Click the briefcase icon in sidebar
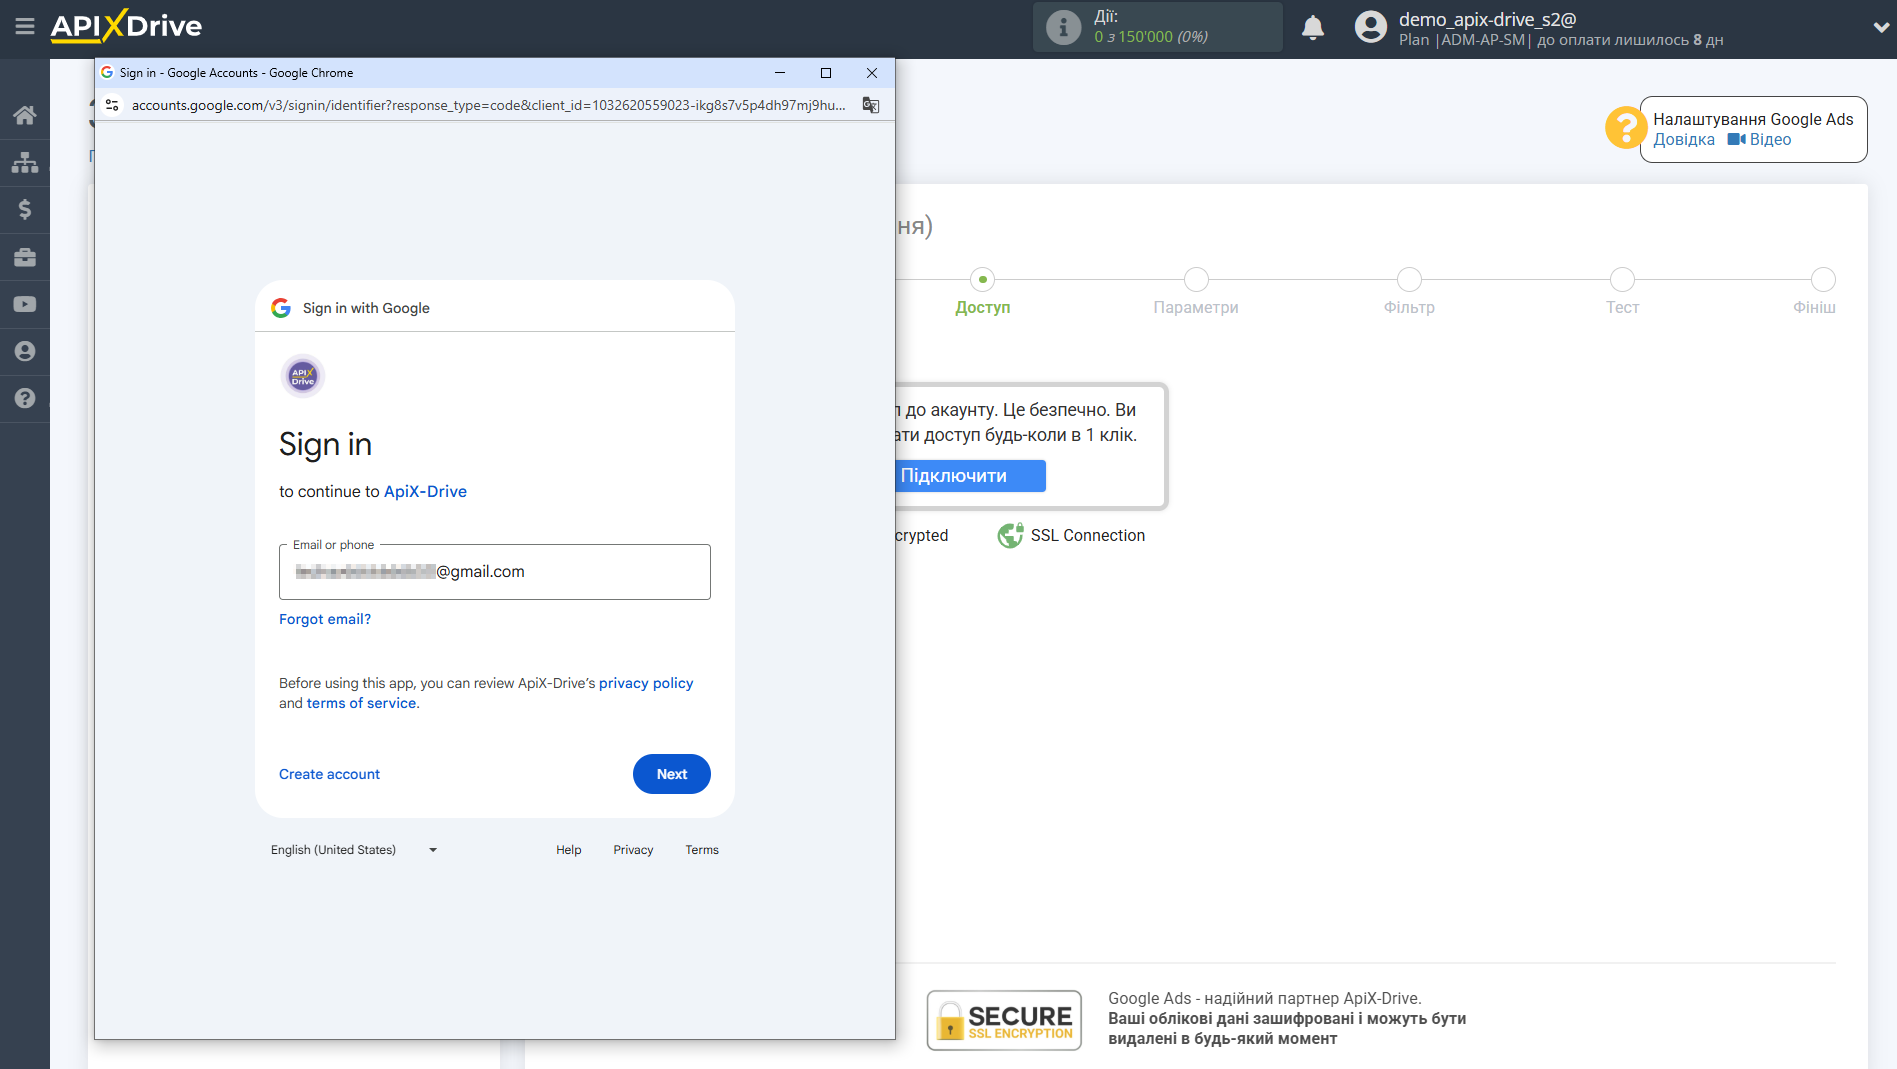 click(25, 257)
